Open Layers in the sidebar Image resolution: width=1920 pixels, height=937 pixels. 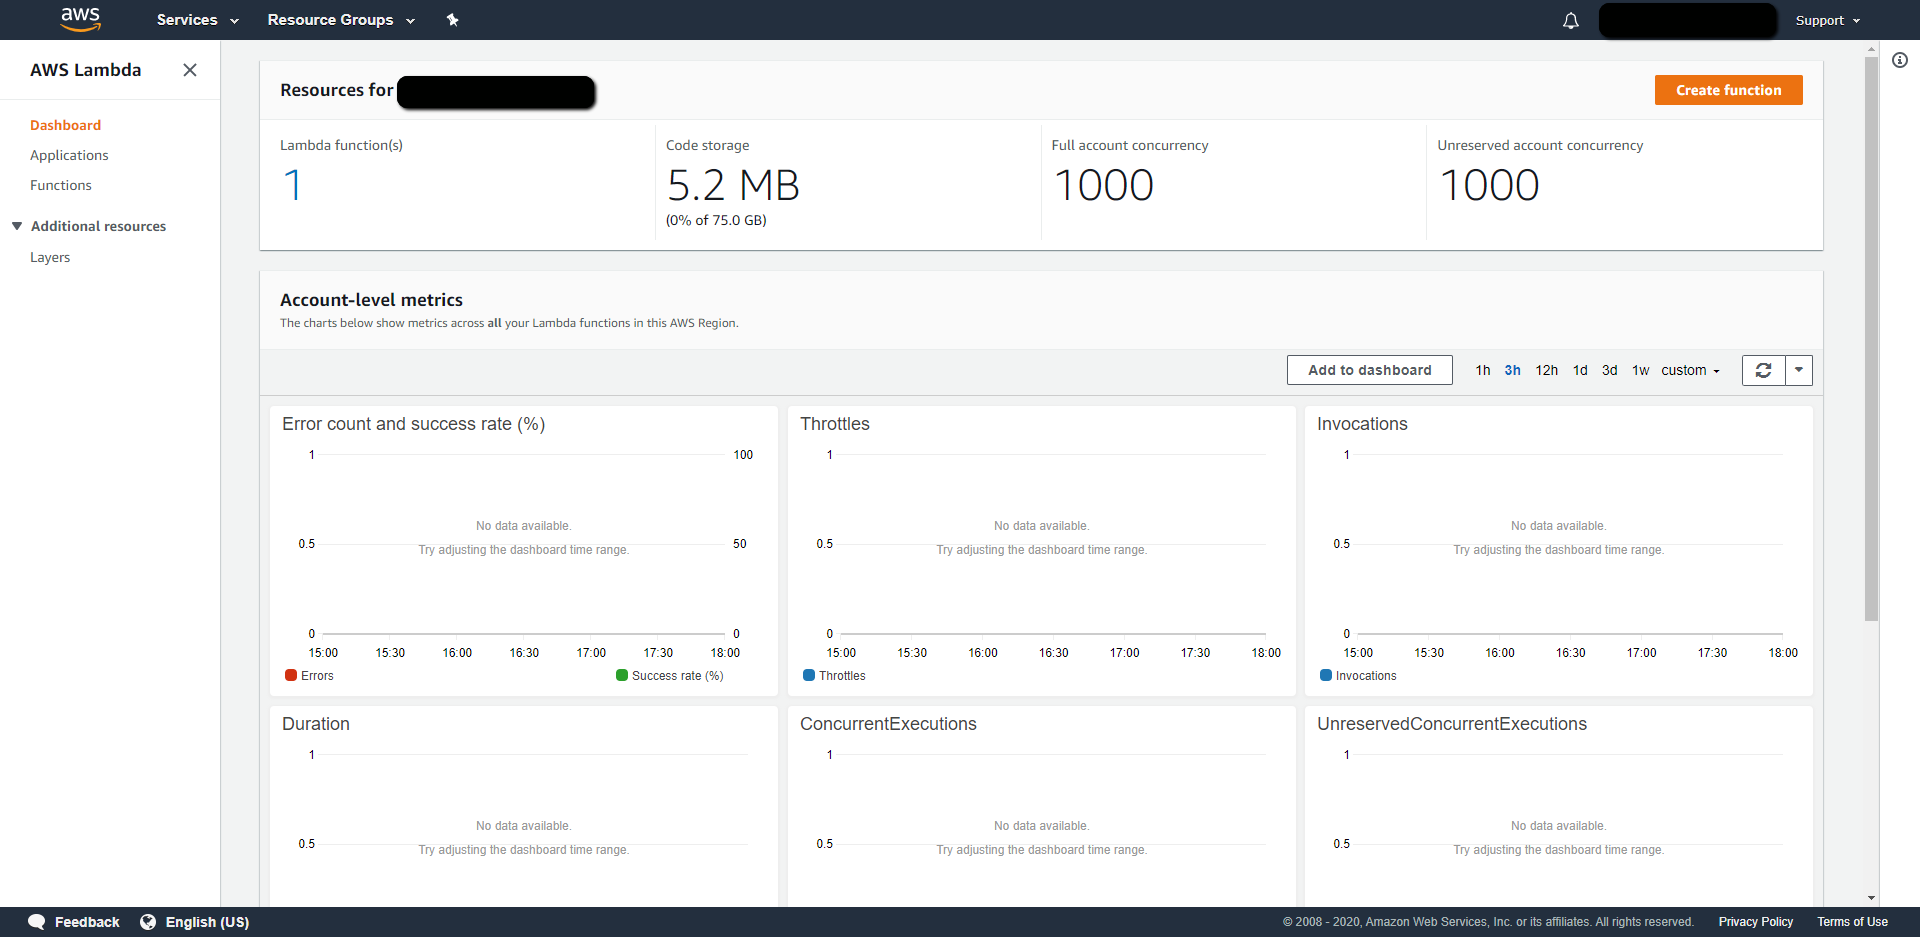50,257
